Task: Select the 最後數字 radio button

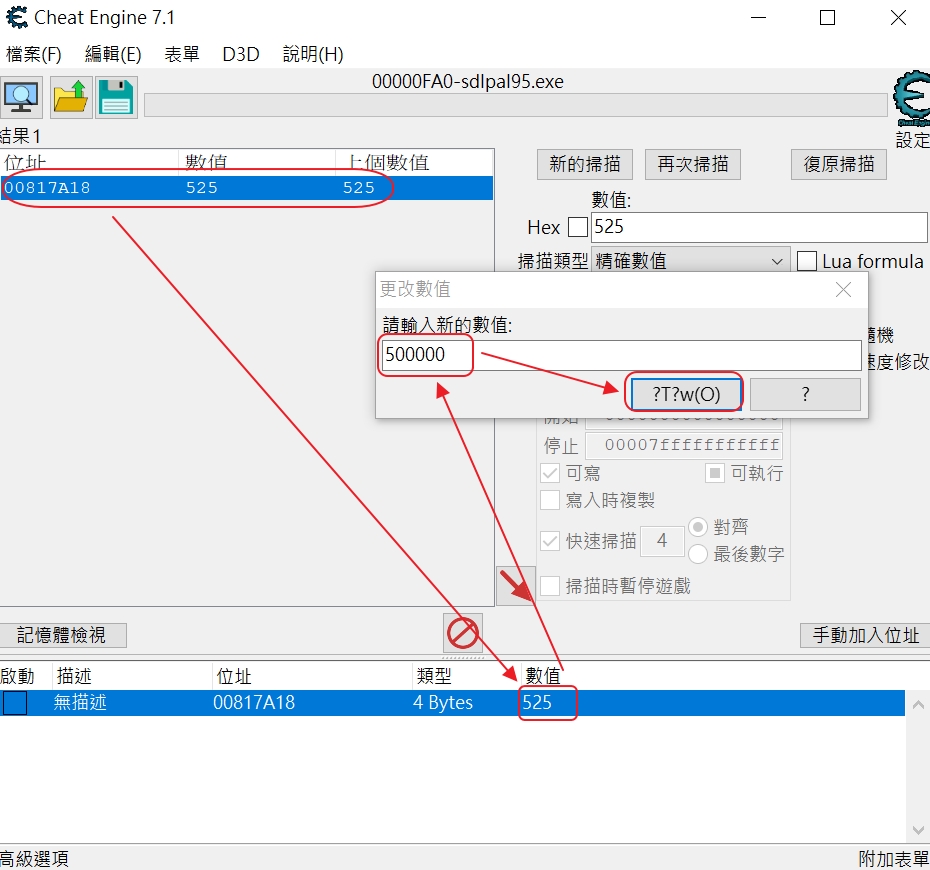Action: (698, 554)
